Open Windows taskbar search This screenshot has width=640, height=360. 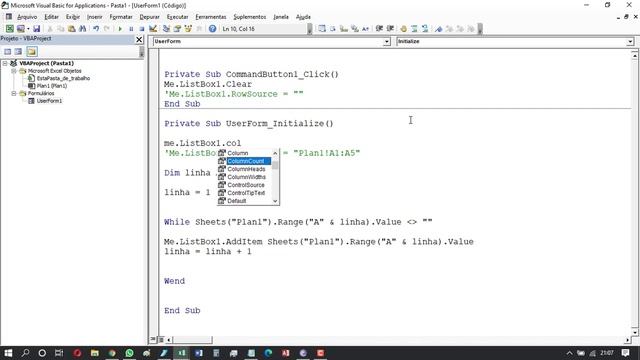pyautogui.click(x=25, y=353)
